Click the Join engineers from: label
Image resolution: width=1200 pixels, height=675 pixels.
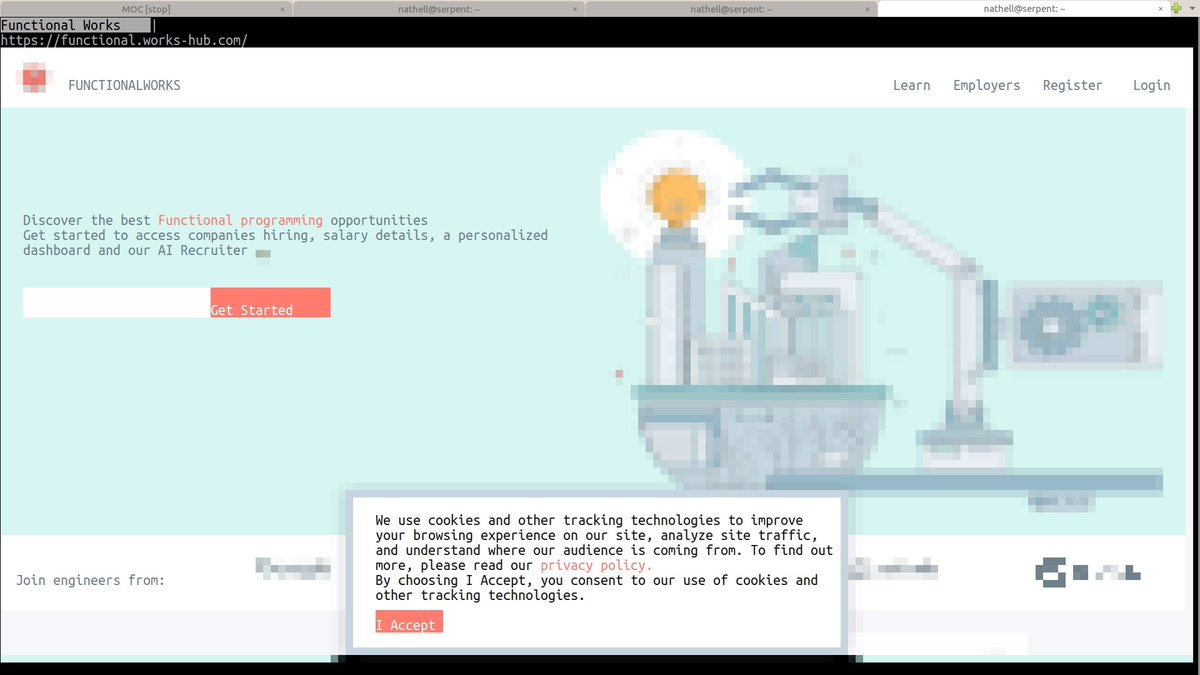pos(90,580)
